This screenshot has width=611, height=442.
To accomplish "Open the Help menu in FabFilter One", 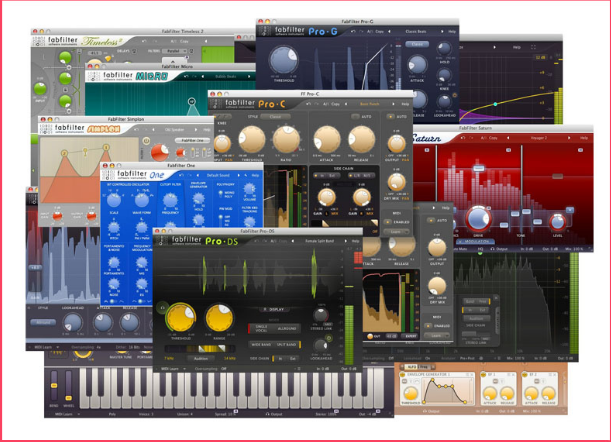I will (255, 175).
